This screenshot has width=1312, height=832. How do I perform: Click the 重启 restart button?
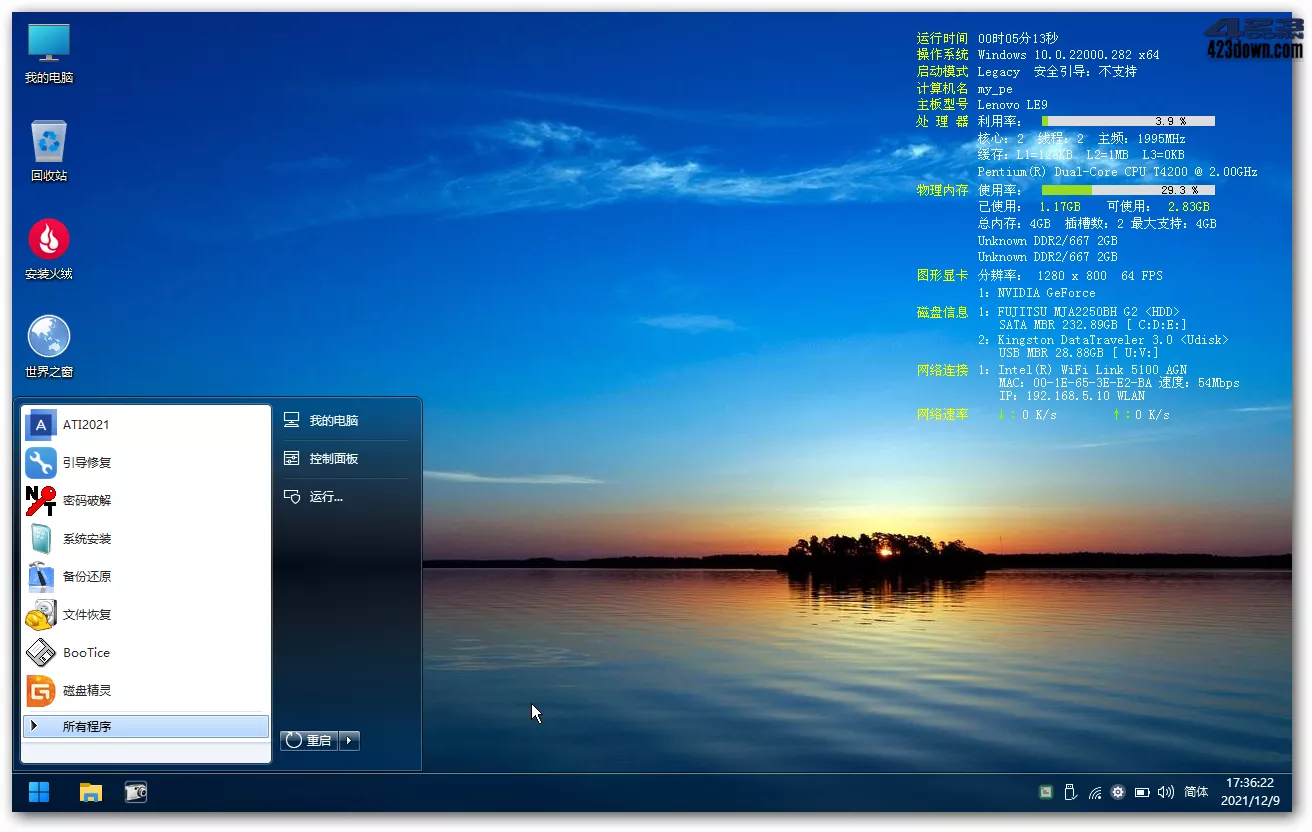pos(309,741)
